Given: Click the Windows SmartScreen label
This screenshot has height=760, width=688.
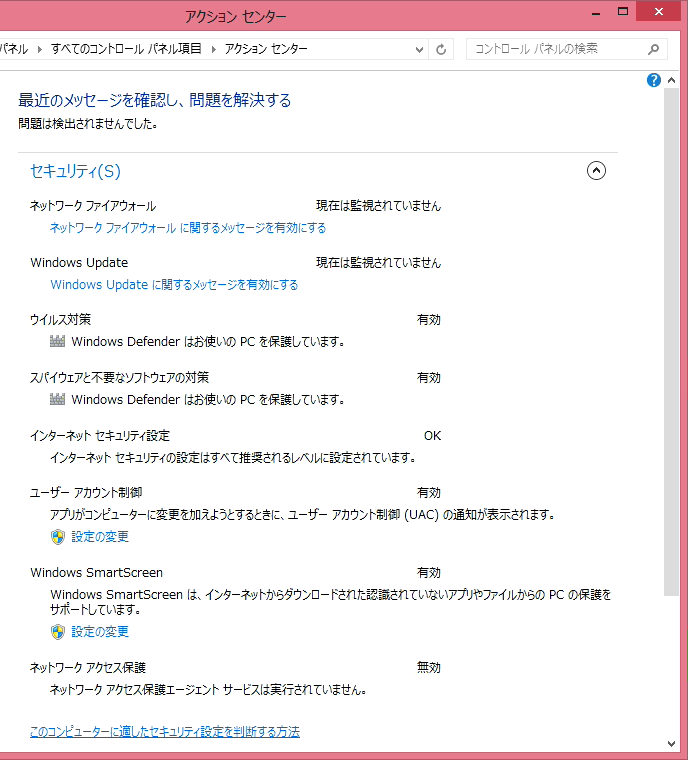Looking at the screenshot, I should pyautogui.click(x=96, y=572).
